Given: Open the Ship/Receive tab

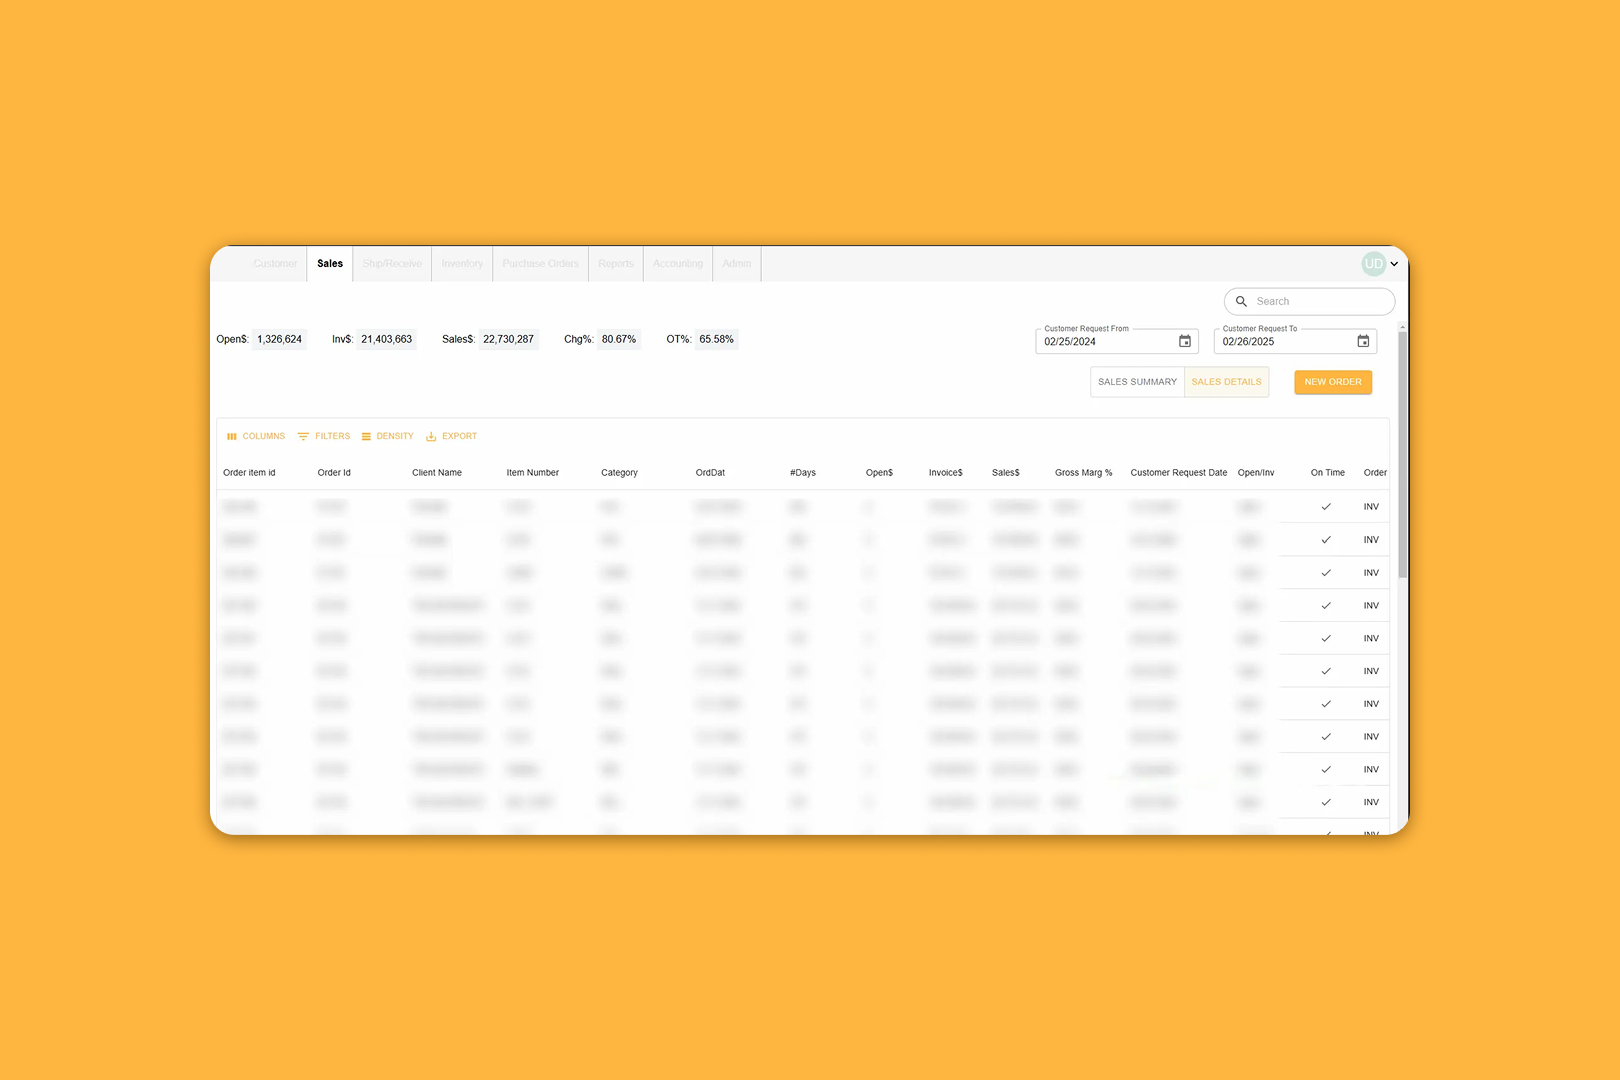Looking at the screenshot, I should pos(392,264).
